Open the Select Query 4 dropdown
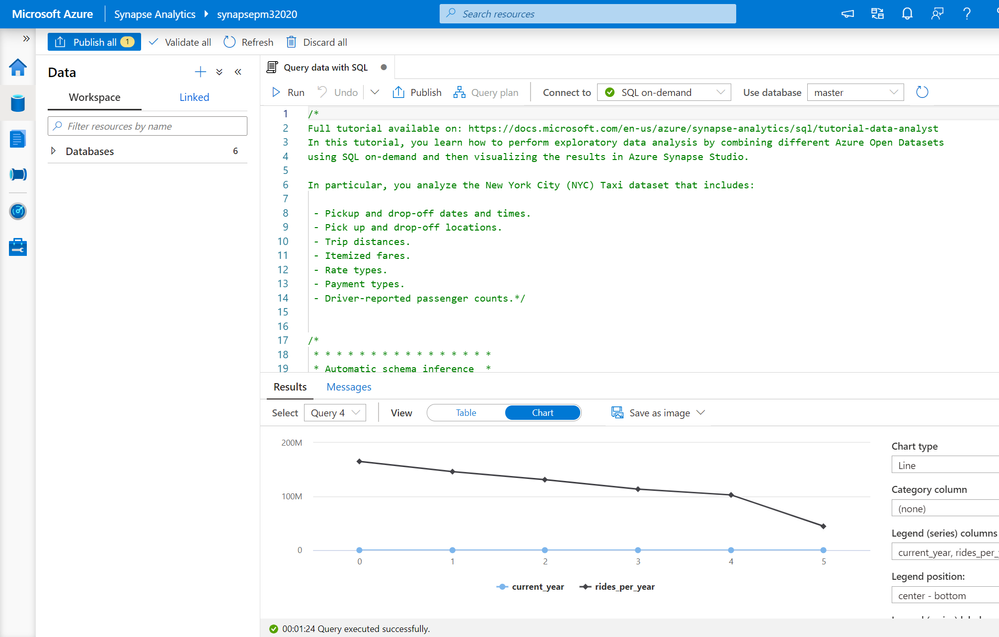 pyautogui.click(x=335, y=413)
